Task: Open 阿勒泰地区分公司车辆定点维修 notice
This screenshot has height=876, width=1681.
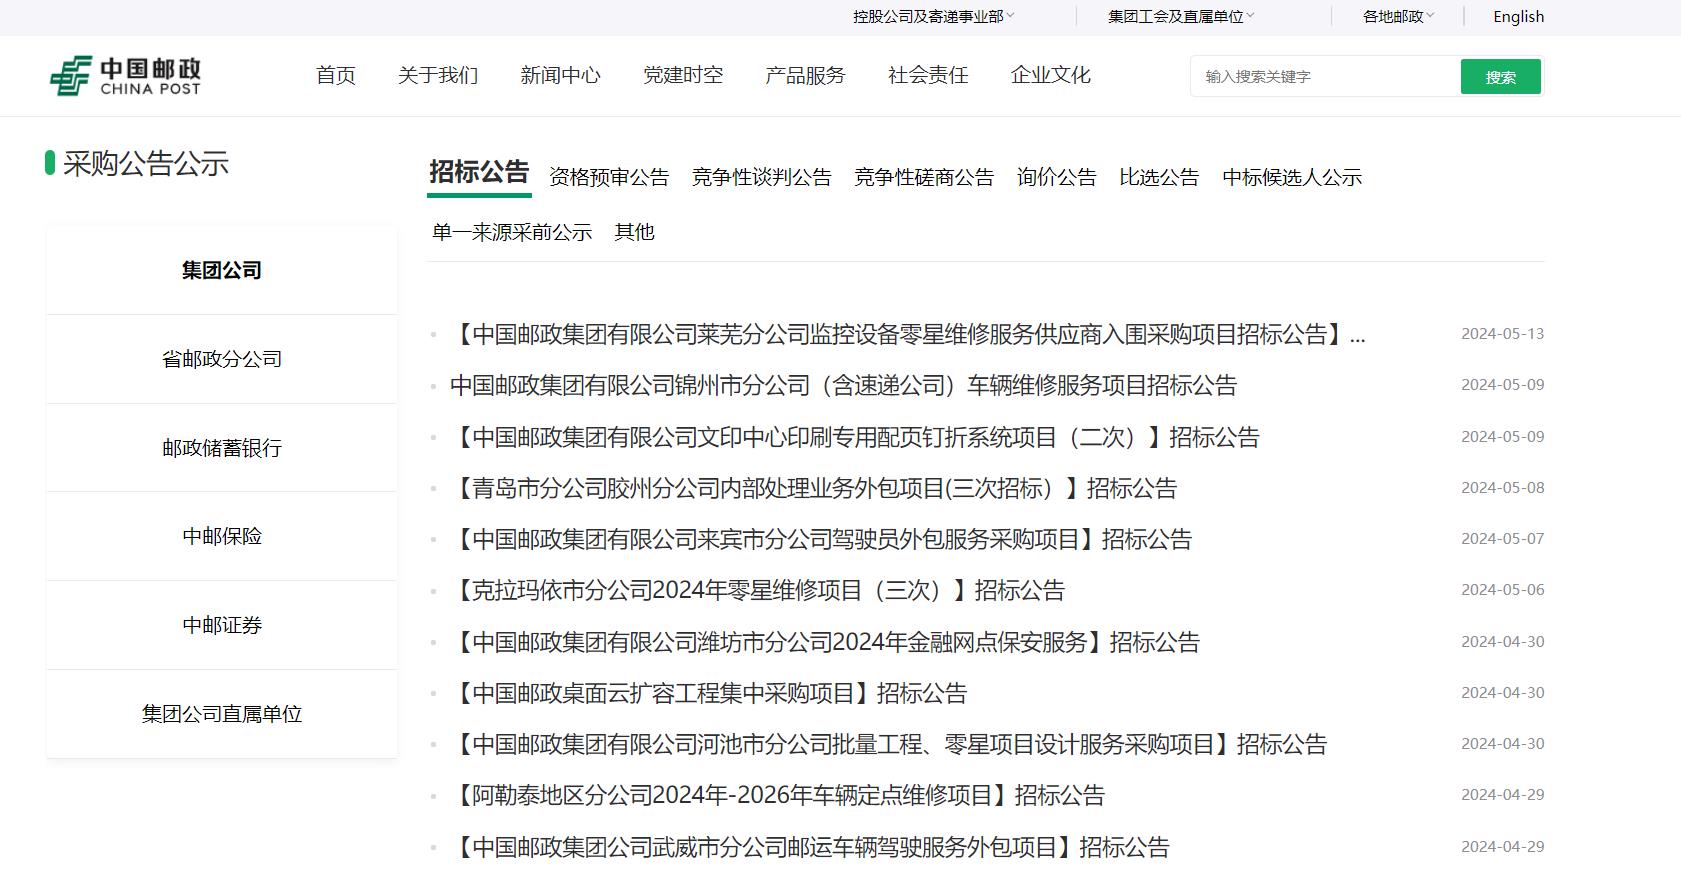Action: tap(778, 795)
